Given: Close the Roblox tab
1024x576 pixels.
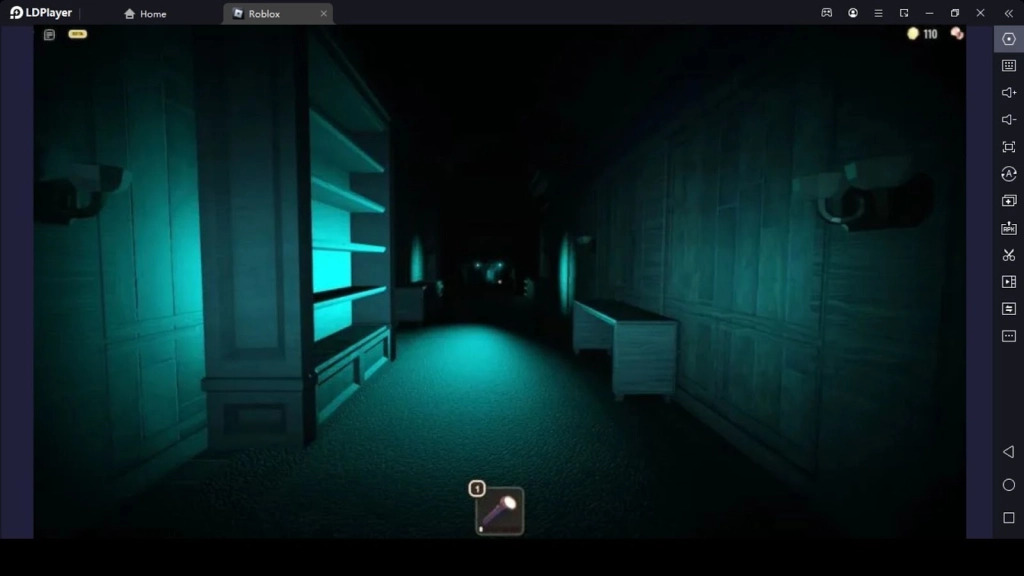Looking at the screenshot, I should click(x=323, y=14).
